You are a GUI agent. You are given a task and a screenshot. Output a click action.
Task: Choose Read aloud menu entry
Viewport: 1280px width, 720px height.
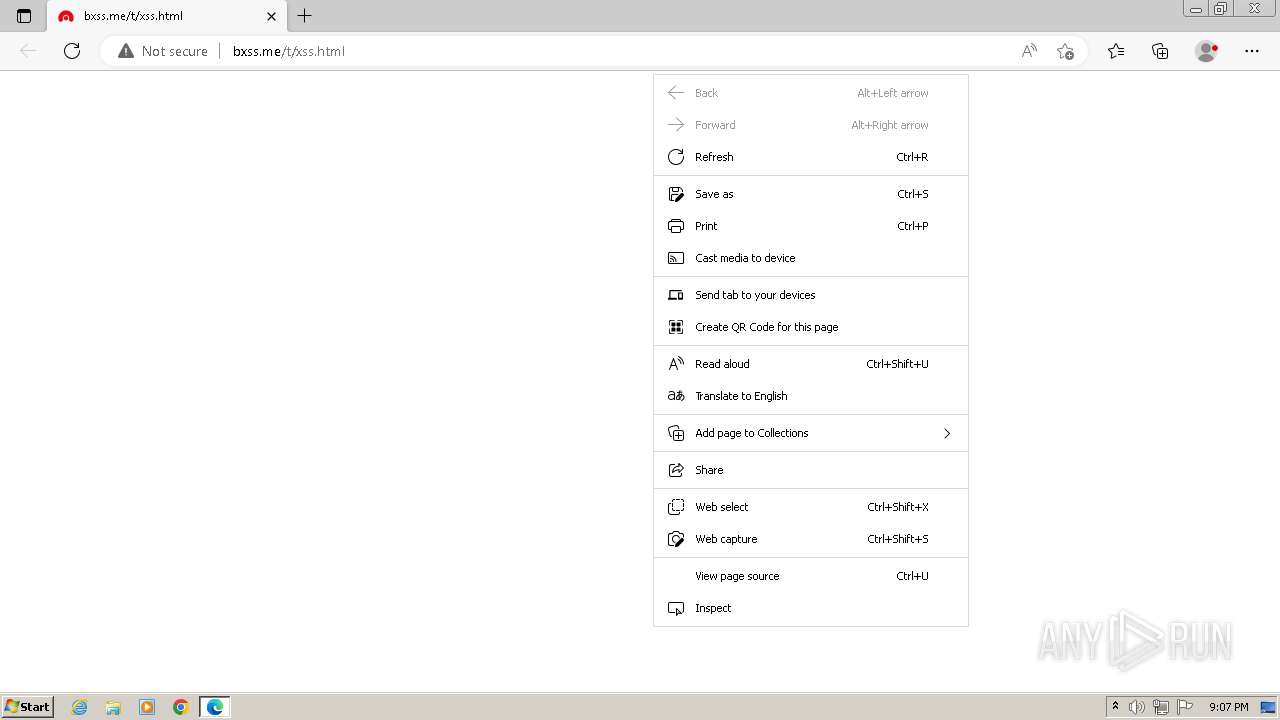click(811, 364)
